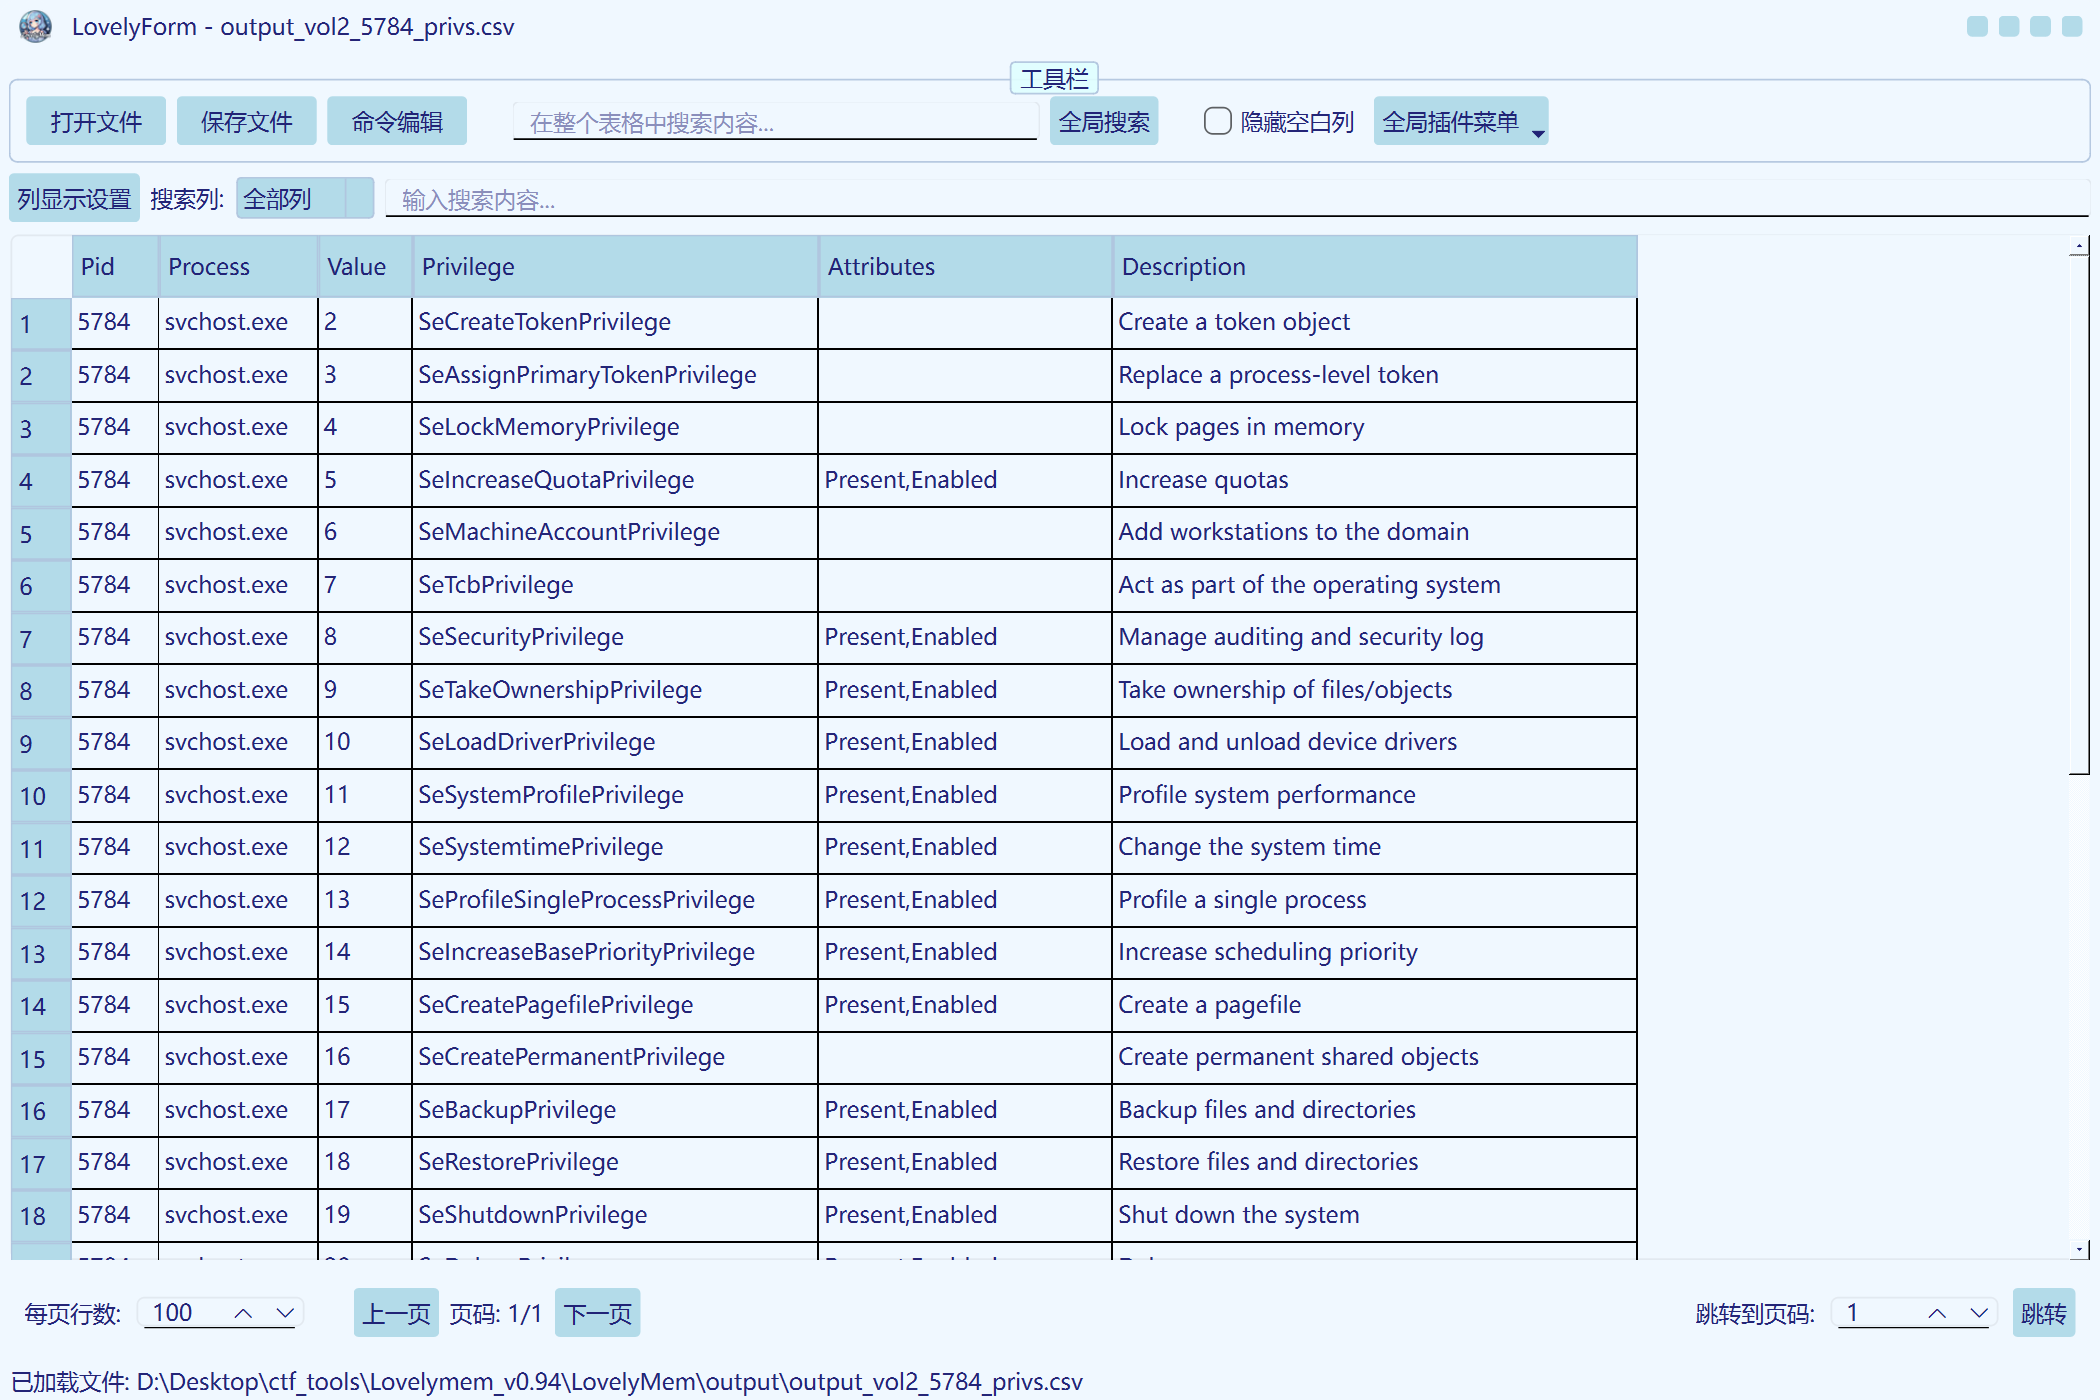Click the vertical scrollbar's top arrow
This screenshot has width=2100, height=1400.
tap(2079, 245)
